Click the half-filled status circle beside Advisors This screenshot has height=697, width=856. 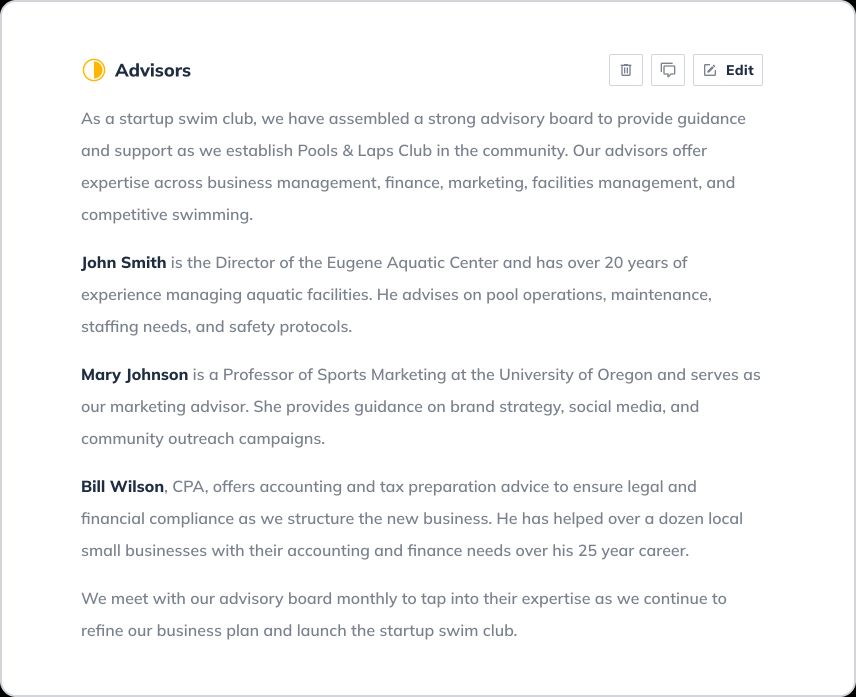click(93, 70)
